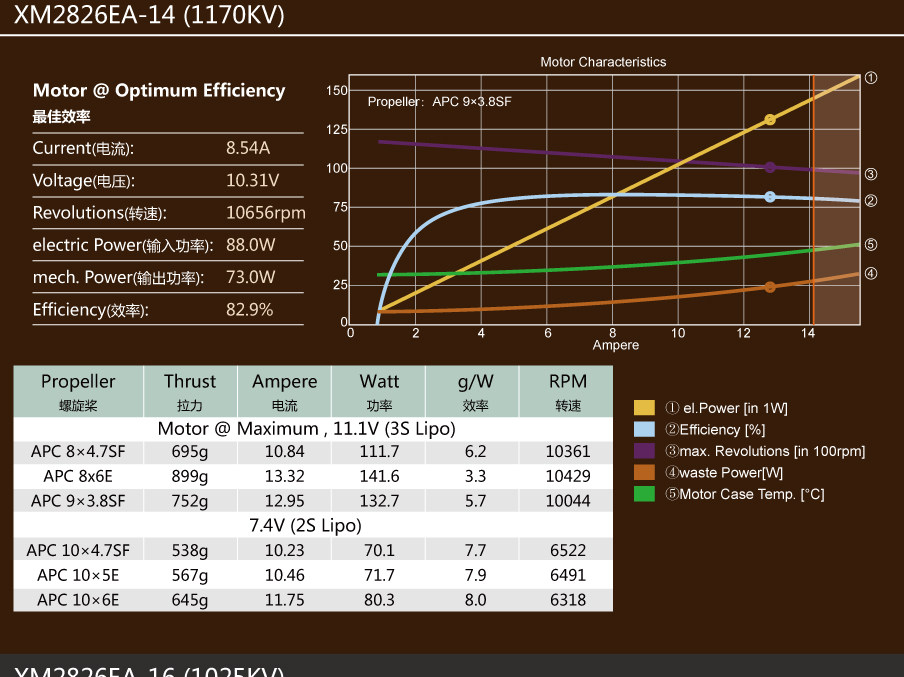Click the XM2826EA-14 (1170KV) title
The height and width of the screenshot is (677, 904).
coord(149,14)
